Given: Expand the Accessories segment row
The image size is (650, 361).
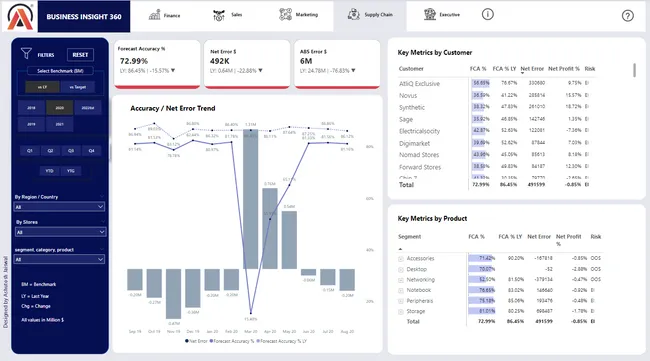Looking at the screenshot, I should coord(401,259).
